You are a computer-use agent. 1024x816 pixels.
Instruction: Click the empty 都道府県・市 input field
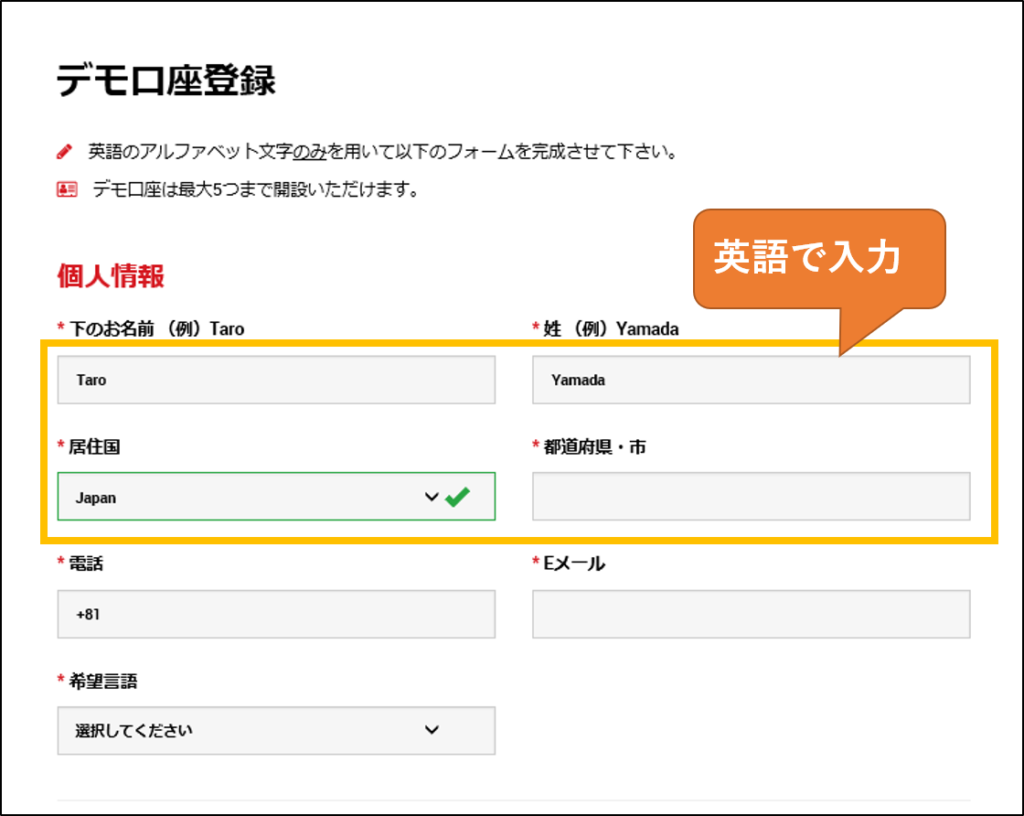pyautogui.click(x=750, y=497)
